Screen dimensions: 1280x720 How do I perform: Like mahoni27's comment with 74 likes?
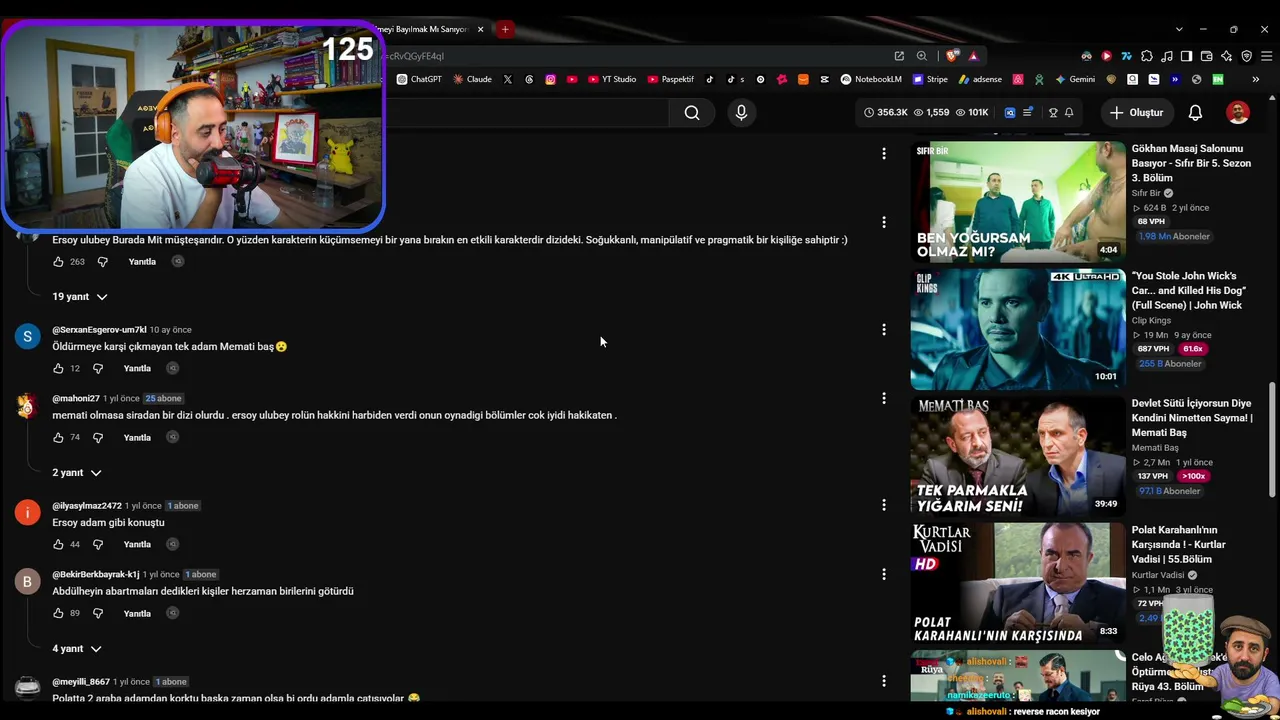point(58,437)
